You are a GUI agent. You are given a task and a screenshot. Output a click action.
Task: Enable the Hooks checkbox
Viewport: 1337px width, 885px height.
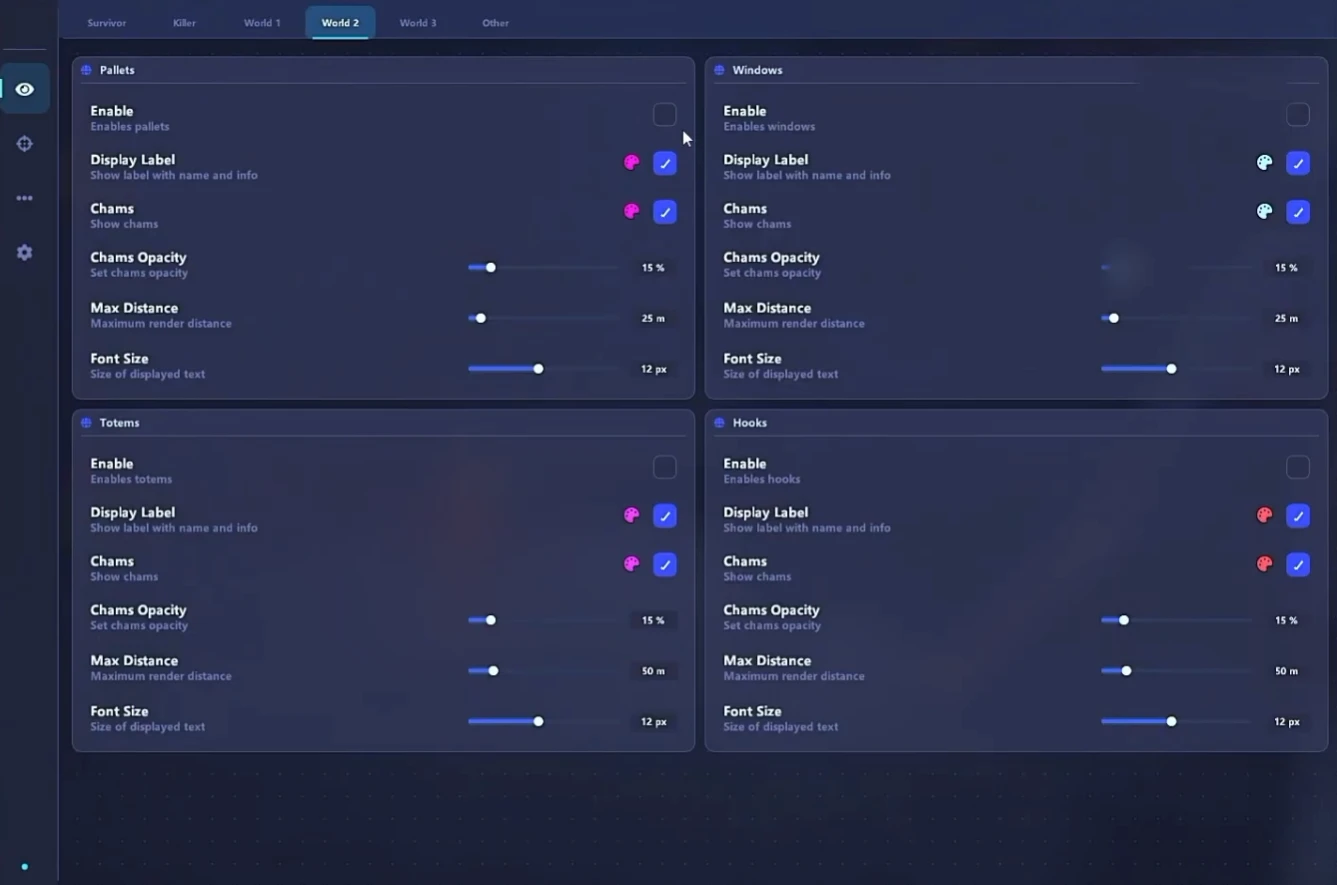point(1298,468)
